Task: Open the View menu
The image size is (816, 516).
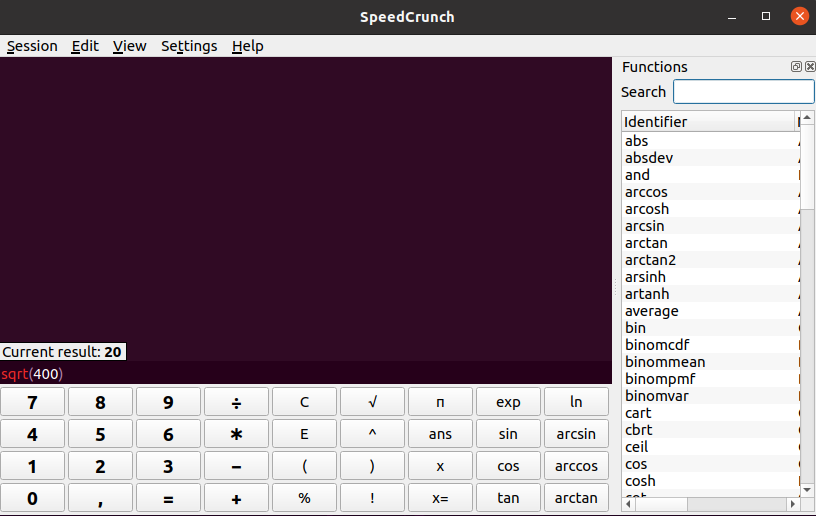Action: (130, 46)
